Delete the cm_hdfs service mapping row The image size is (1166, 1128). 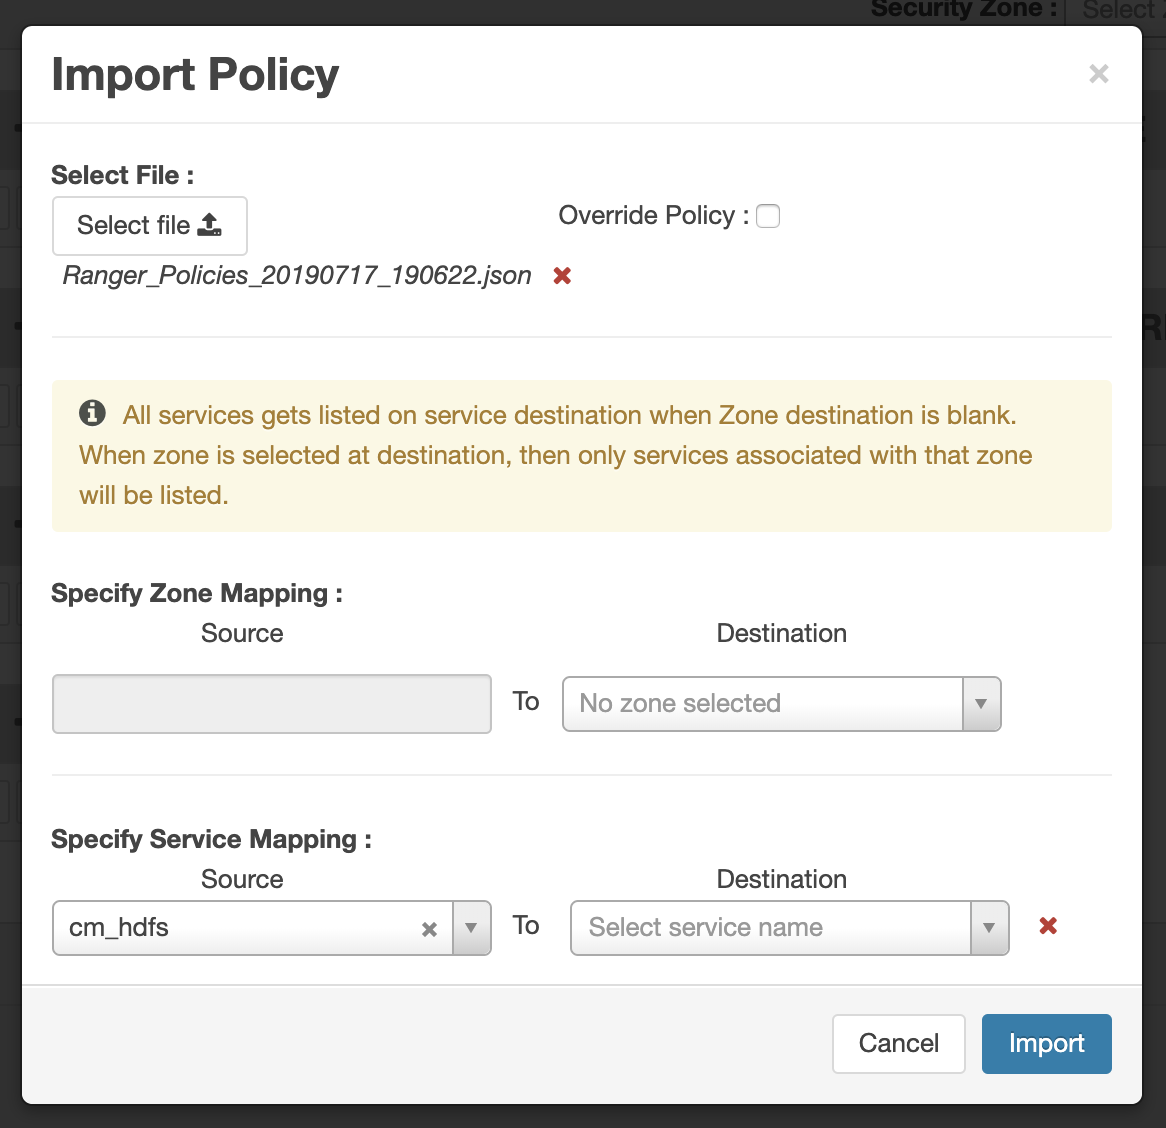click(x=1048, y=926)
